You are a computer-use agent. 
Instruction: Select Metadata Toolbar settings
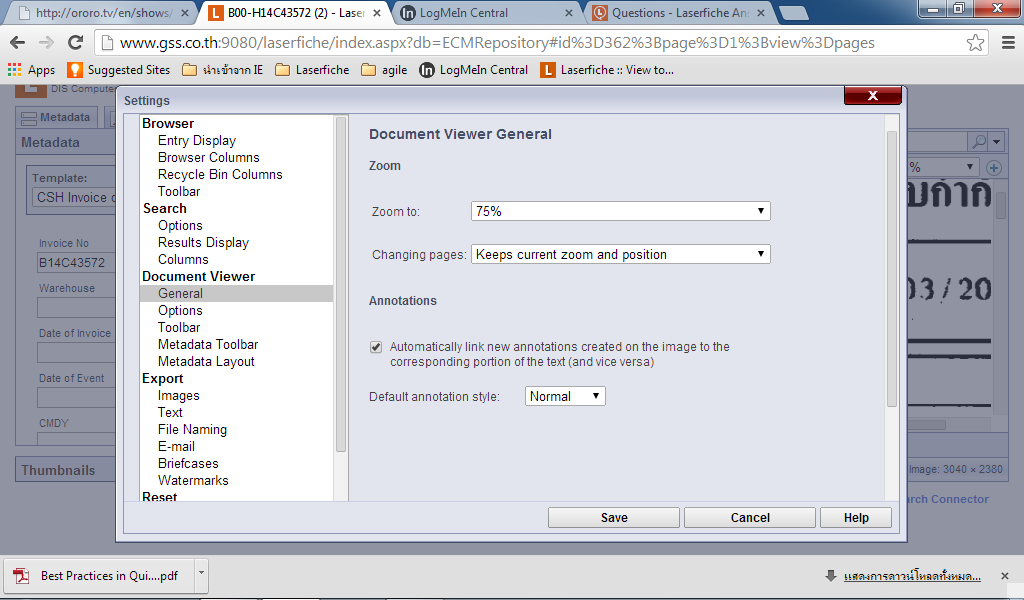coord(208,344)
